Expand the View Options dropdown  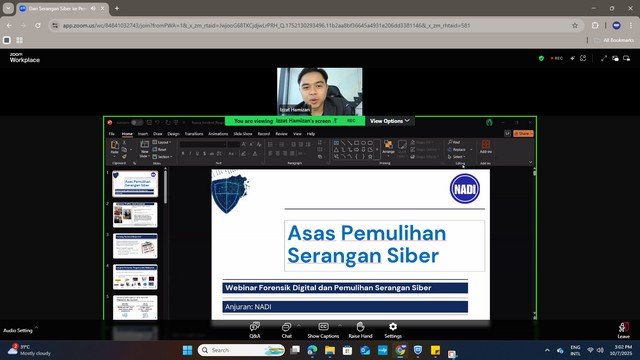click(389, 121)
